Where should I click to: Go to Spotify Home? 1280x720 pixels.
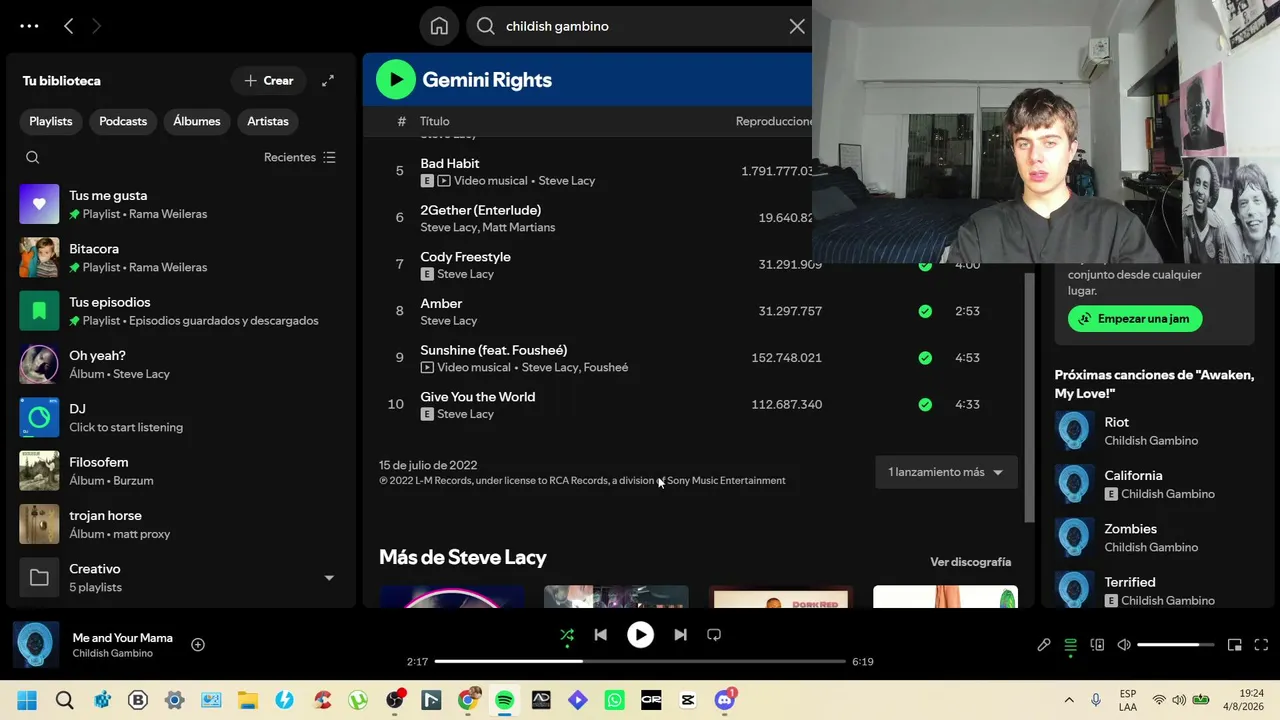point(439,26)
